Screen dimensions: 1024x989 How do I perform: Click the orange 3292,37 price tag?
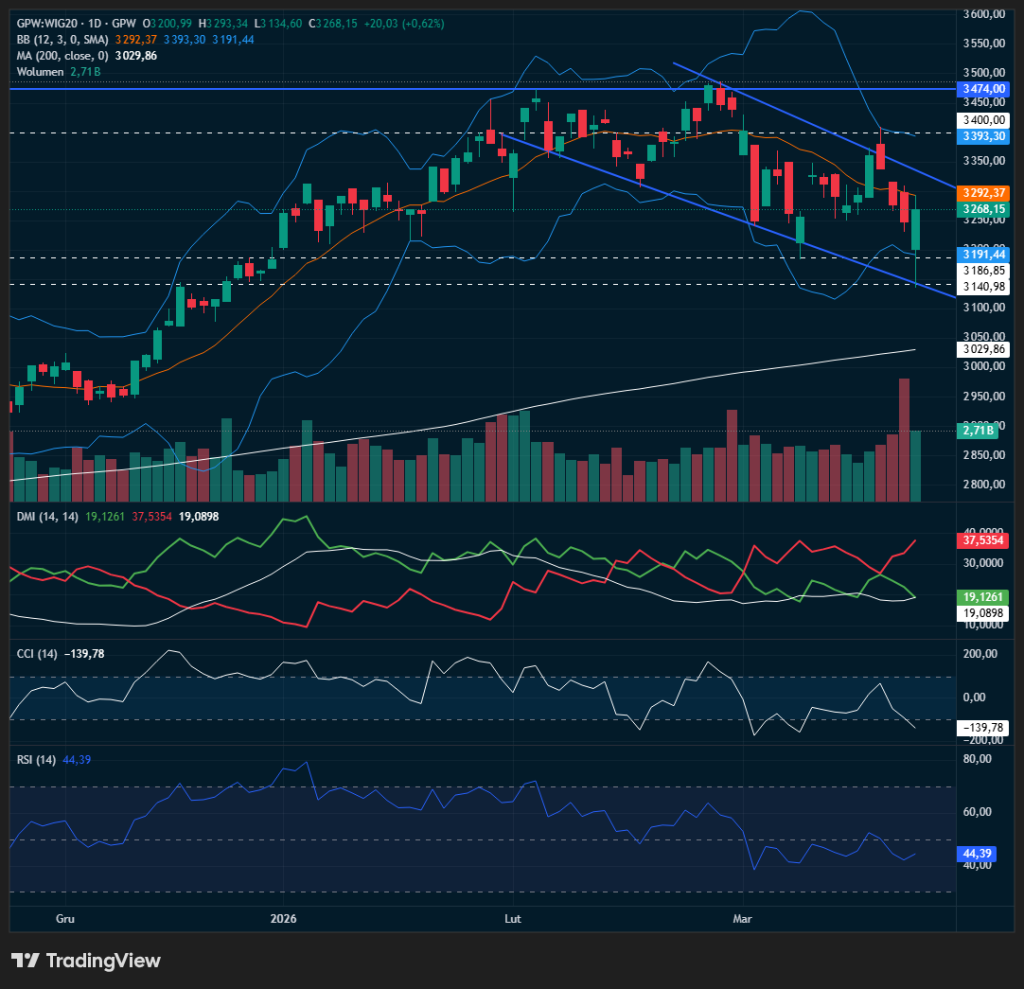point(982,192)
